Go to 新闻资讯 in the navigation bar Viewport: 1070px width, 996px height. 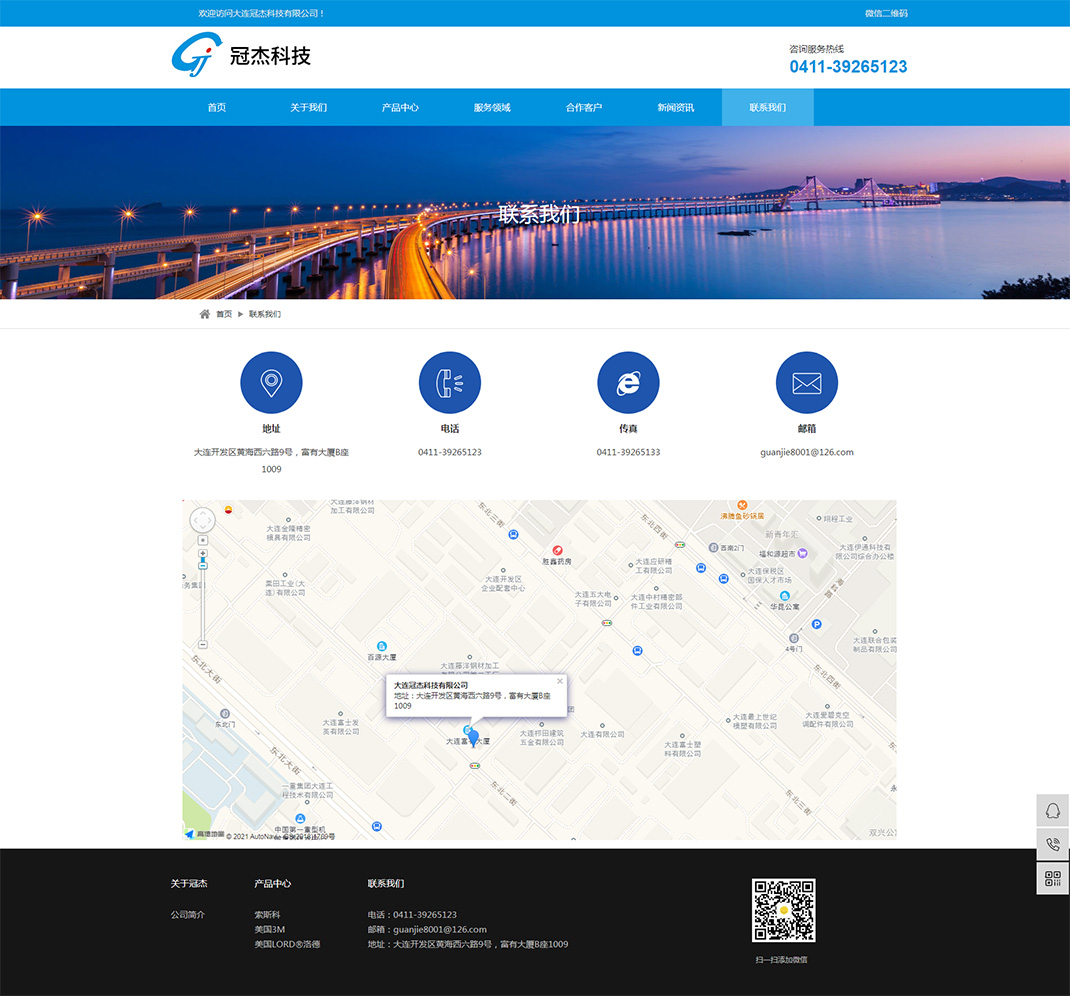tap(675, 107)
